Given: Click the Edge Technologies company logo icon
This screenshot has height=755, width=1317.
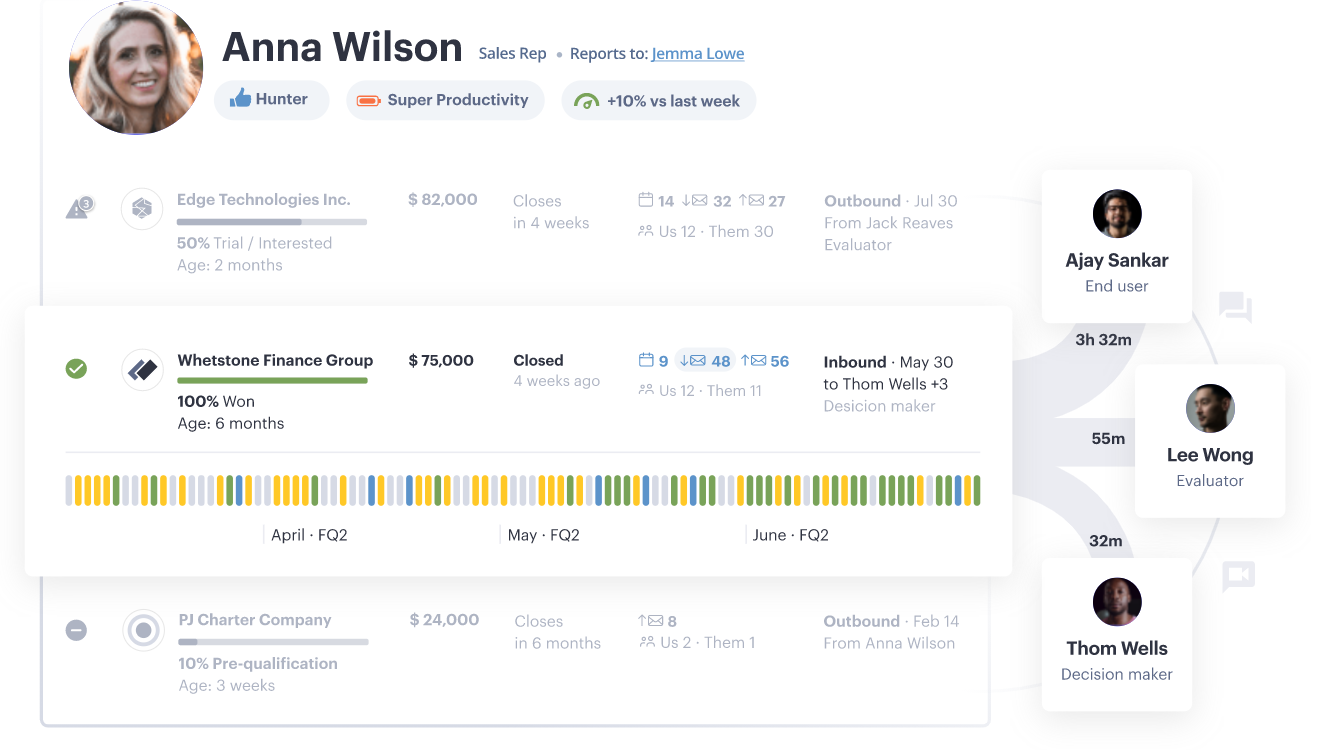Looking at the screenshot, I should tap(142, 209).
